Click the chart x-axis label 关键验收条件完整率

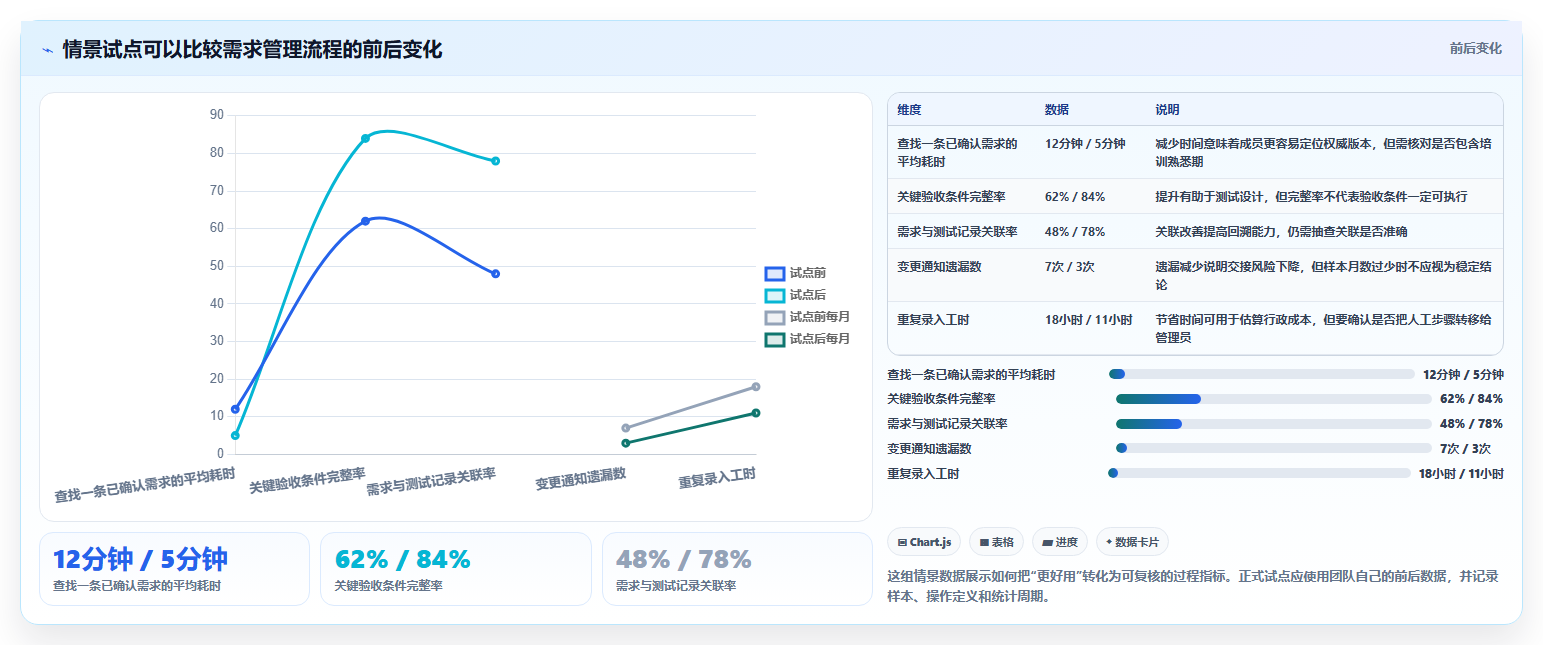point(307,480)
